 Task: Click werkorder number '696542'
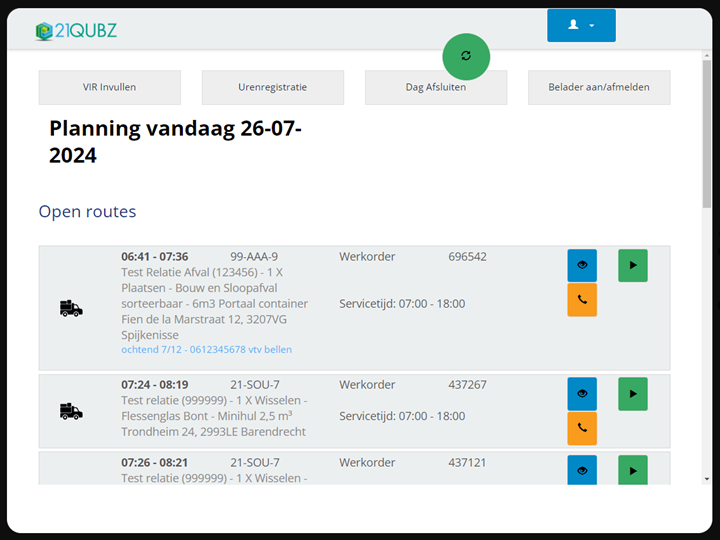click(x=467, y=257)
